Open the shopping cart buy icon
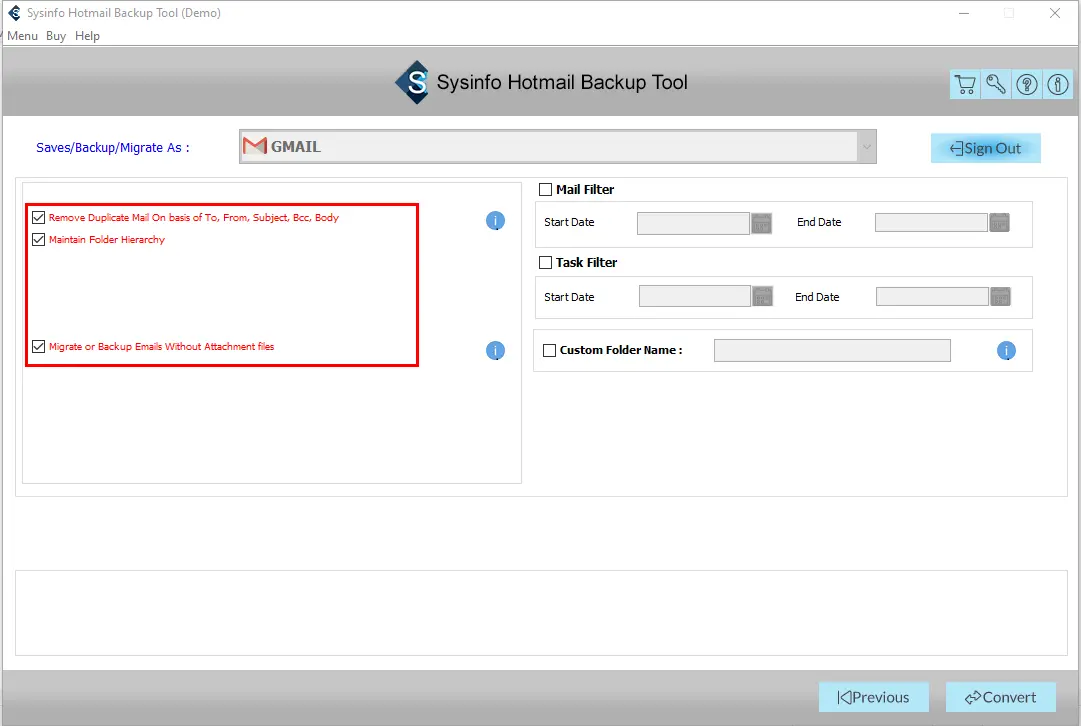Screen dimensions: 1081x726 pyautogui.click(x=965, y=85)
